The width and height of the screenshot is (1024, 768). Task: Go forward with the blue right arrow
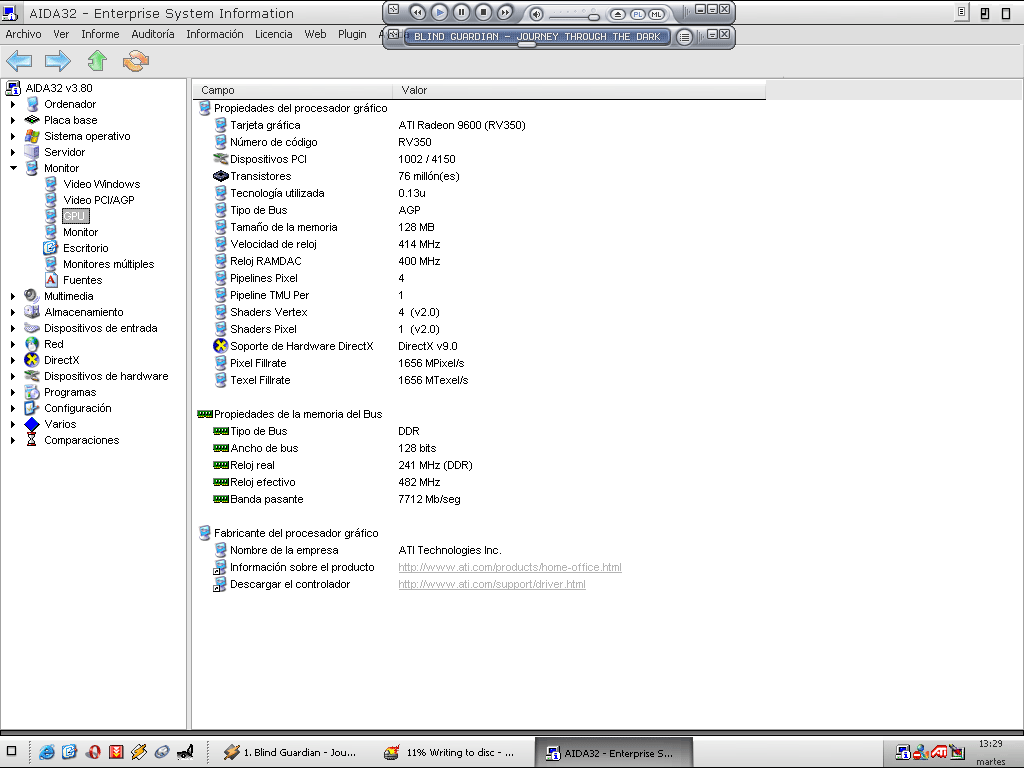[x=57, y=61]
